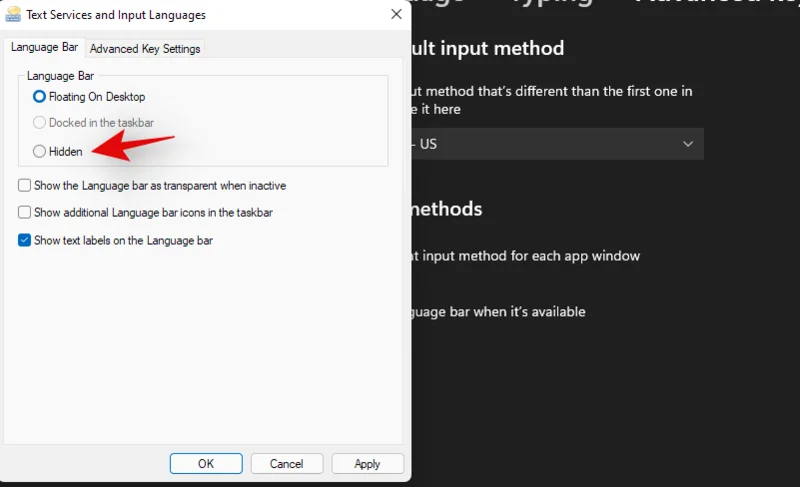Choose the Hidden language bar option

click(39, 151)
